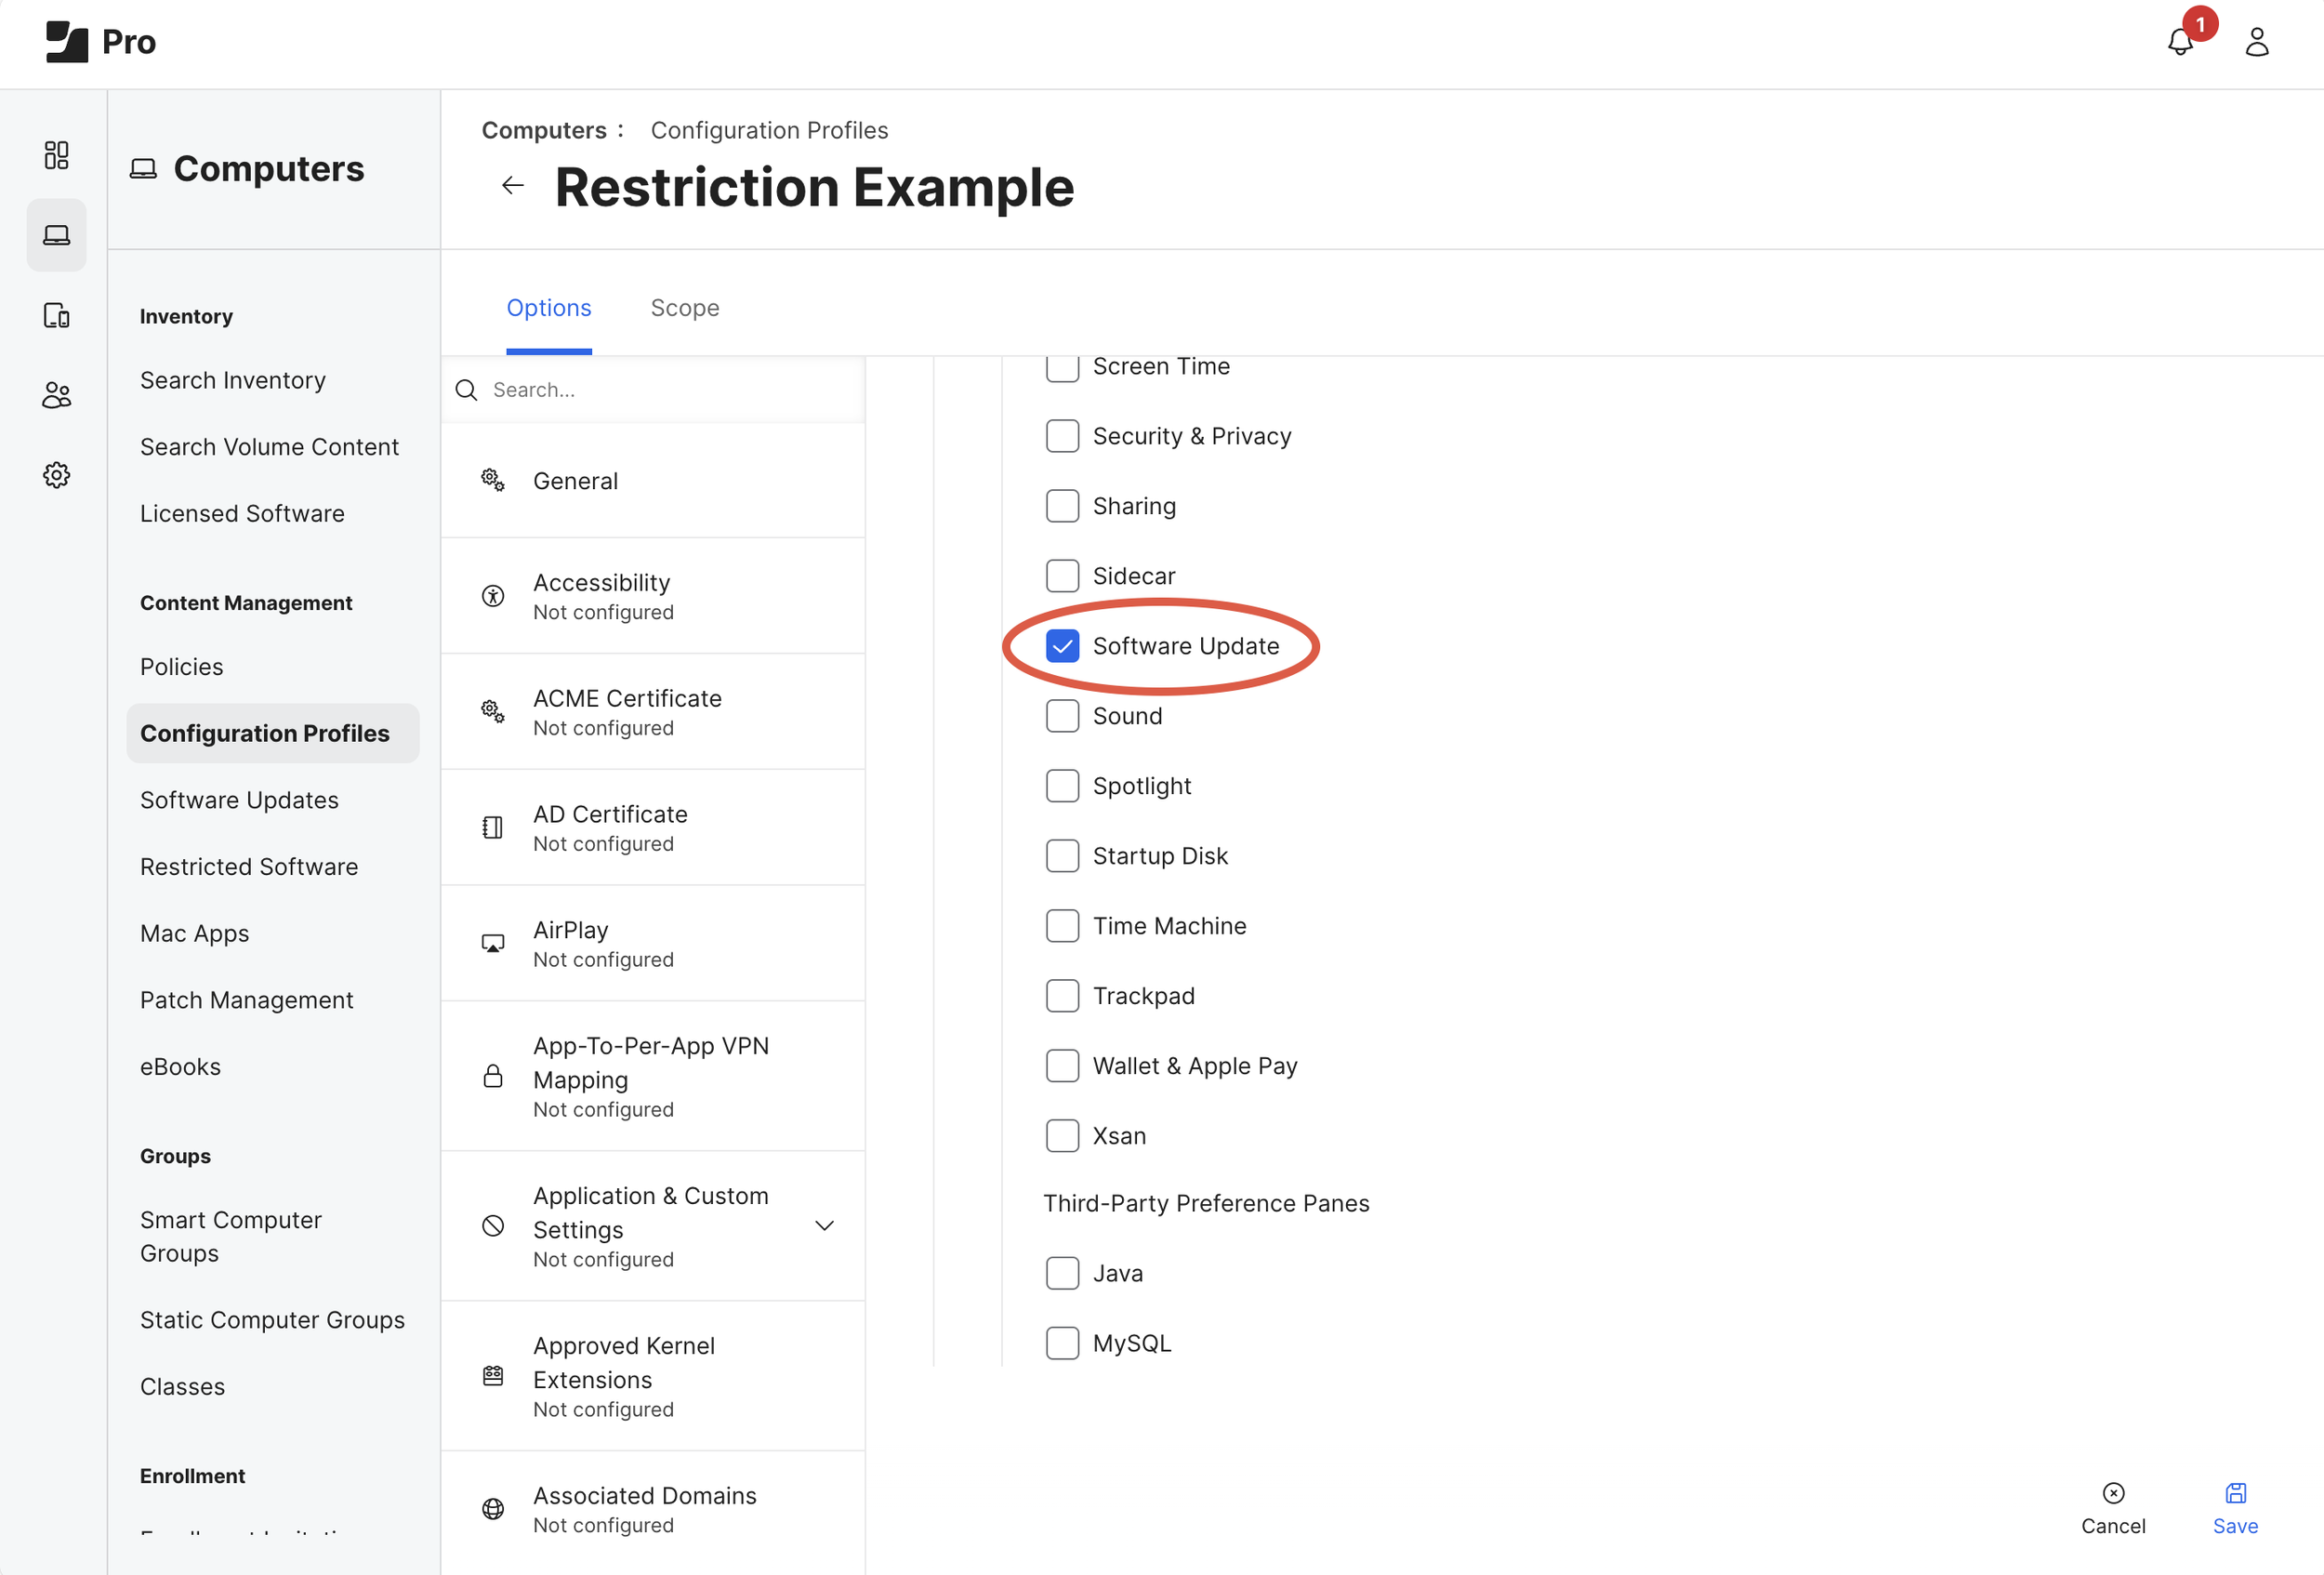The height and width of the screenshot is (1575, 2324).
Task: Tick the Java preference pane checkbox
Action: (1062, 1273)
